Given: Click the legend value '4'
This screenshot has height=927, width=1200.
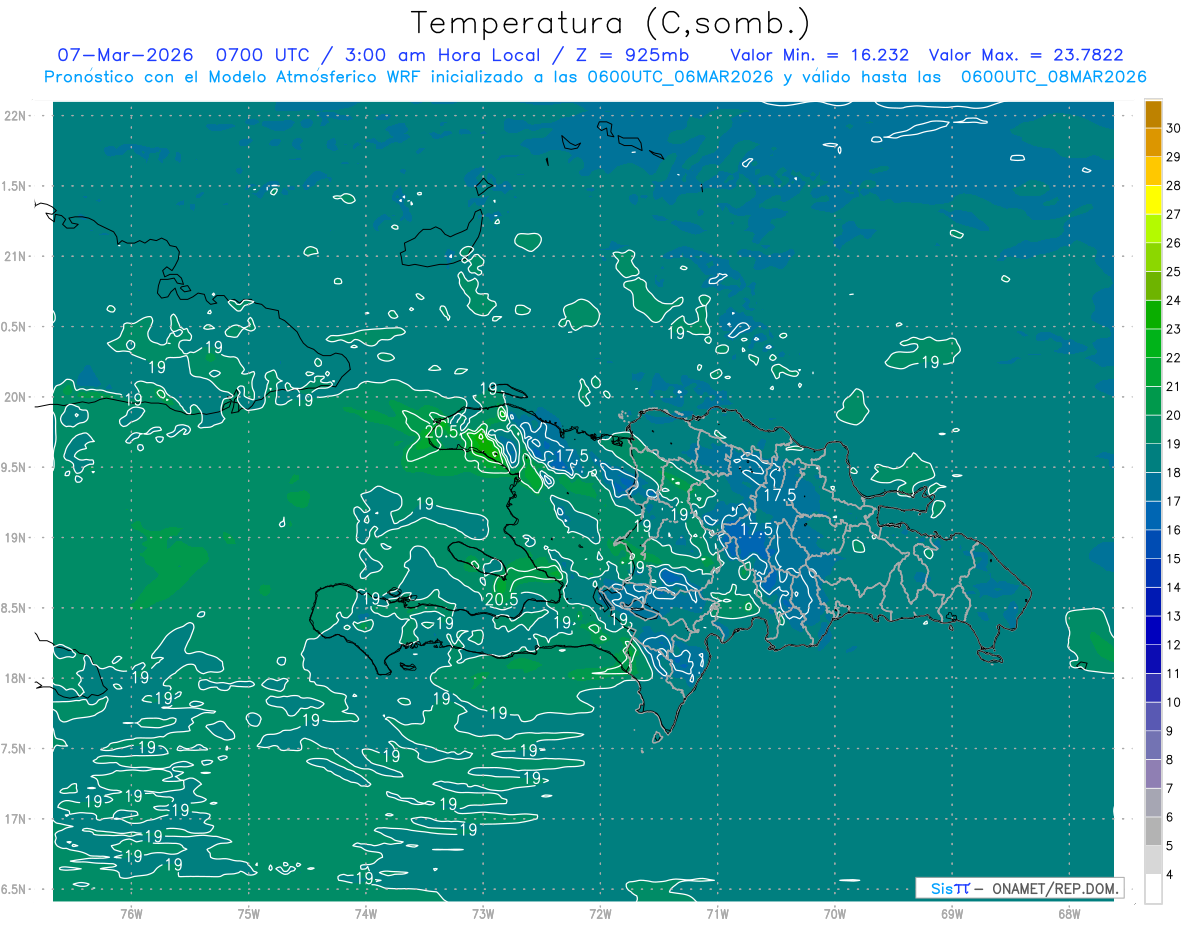Looking at the screenshot, I should point(1171,875).
